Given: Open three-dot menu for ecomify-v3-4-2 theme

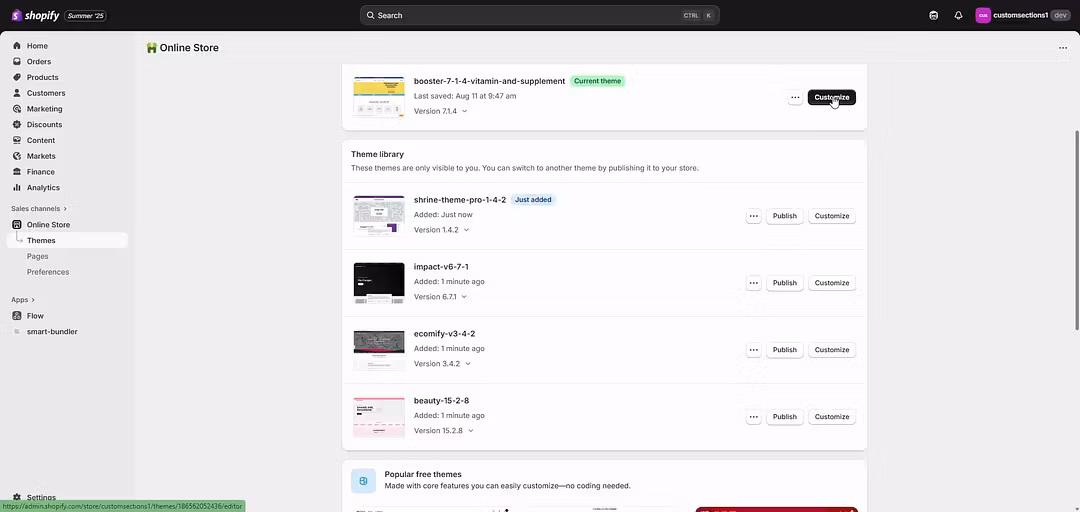Looking at the screenshot, I should point(753,350).
